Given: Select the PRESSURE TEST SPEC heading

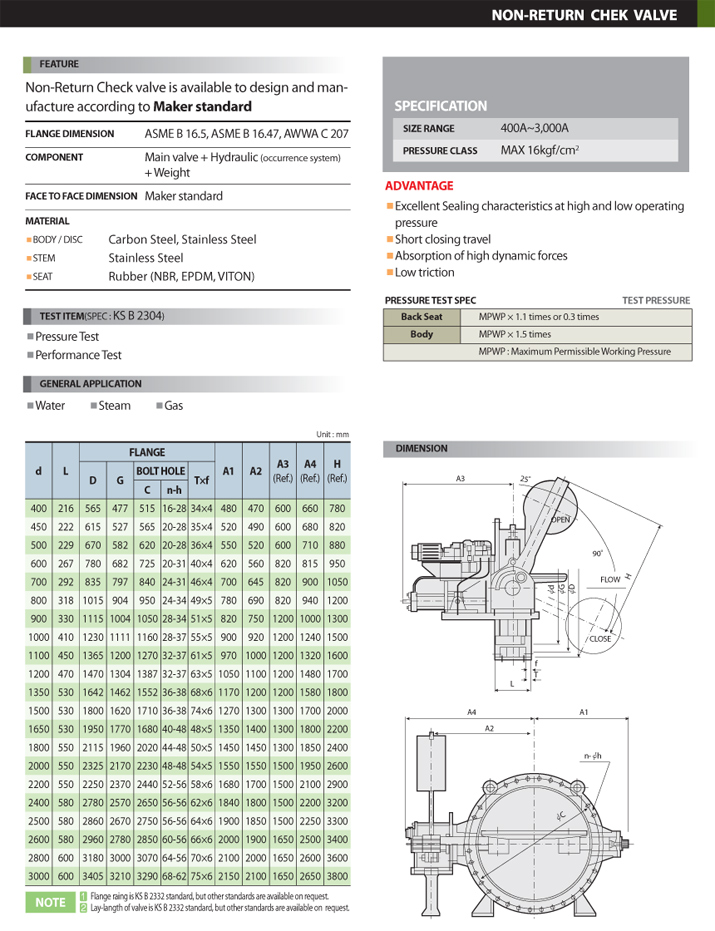Looking at the screenshot, I should click(x=431, y=300).
